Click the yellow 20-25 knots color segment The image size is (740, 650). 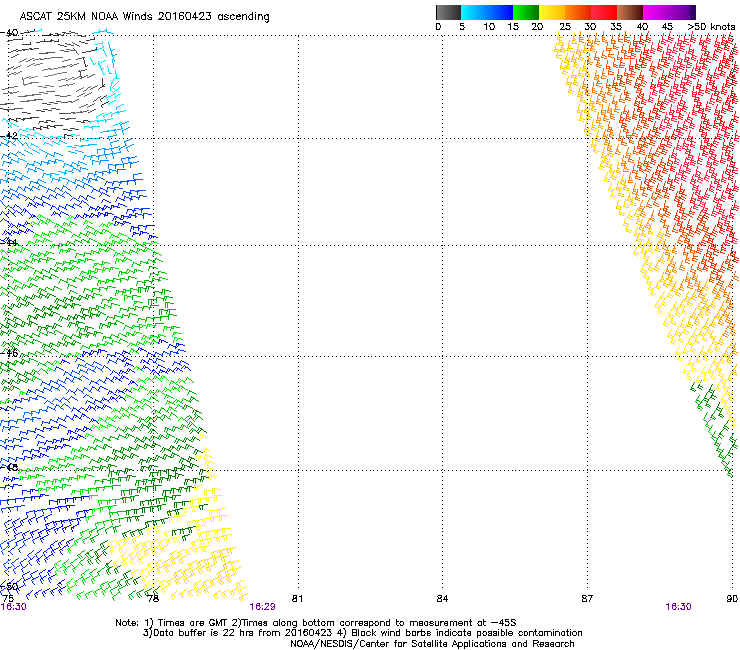click(552, 12)
